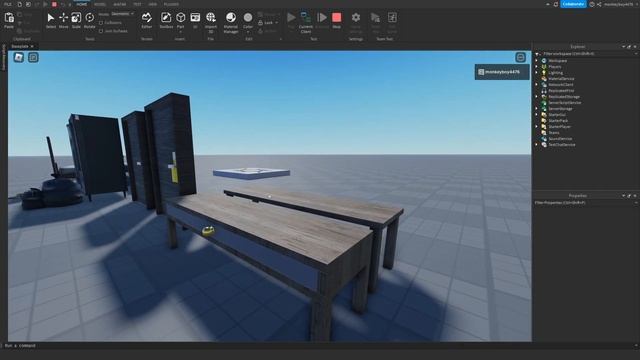Image resolution: width=640 pixels, height=360 pixels.
Task: Select ReplicatedFirst in Explorer
Action: click(x=561, y=91)
